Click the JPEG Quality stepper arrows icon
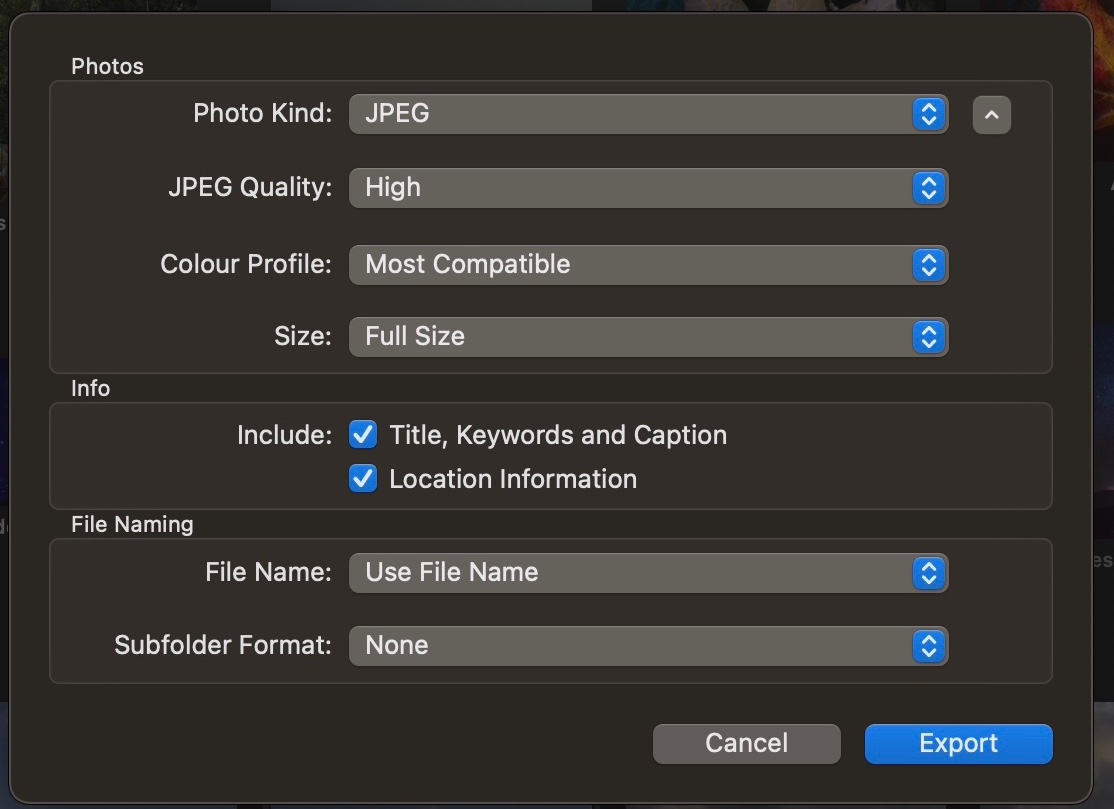 click(929, 188)
